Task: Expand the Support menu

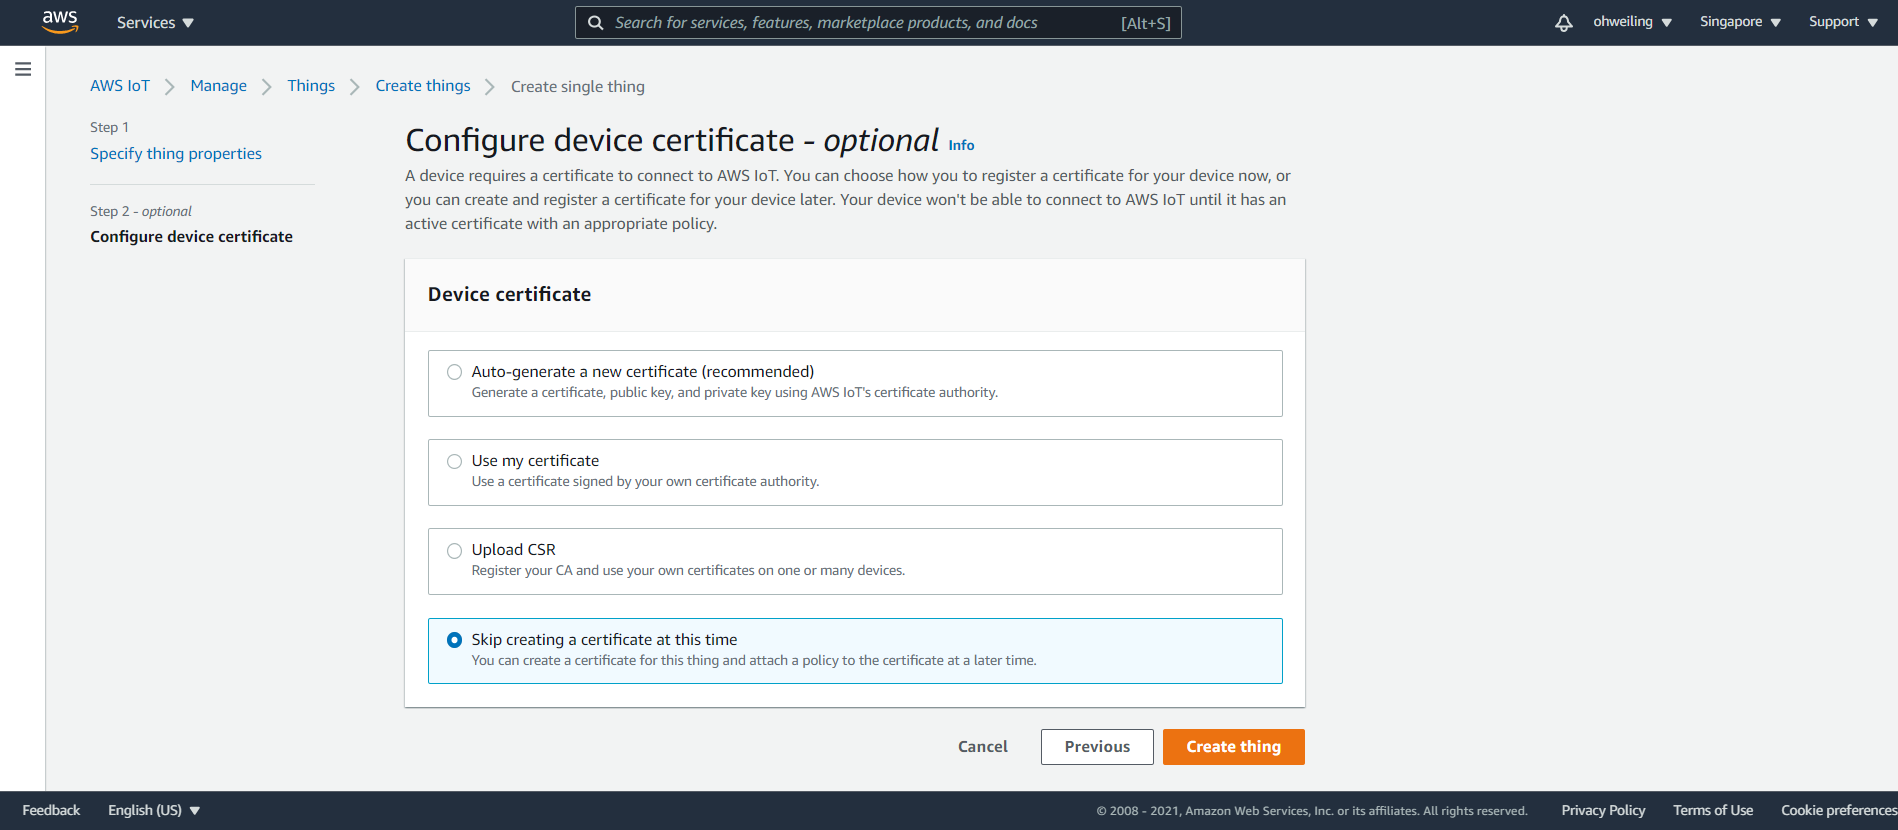Action: (1843, 22)
